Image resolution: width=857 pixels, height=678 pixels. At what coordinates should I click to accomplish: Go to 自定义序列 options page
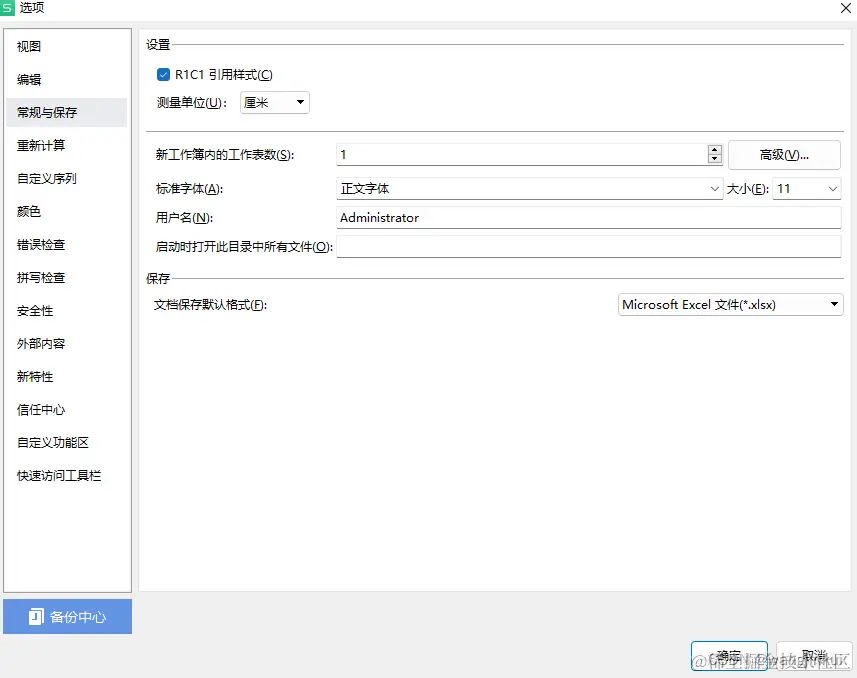click(67, 178)
